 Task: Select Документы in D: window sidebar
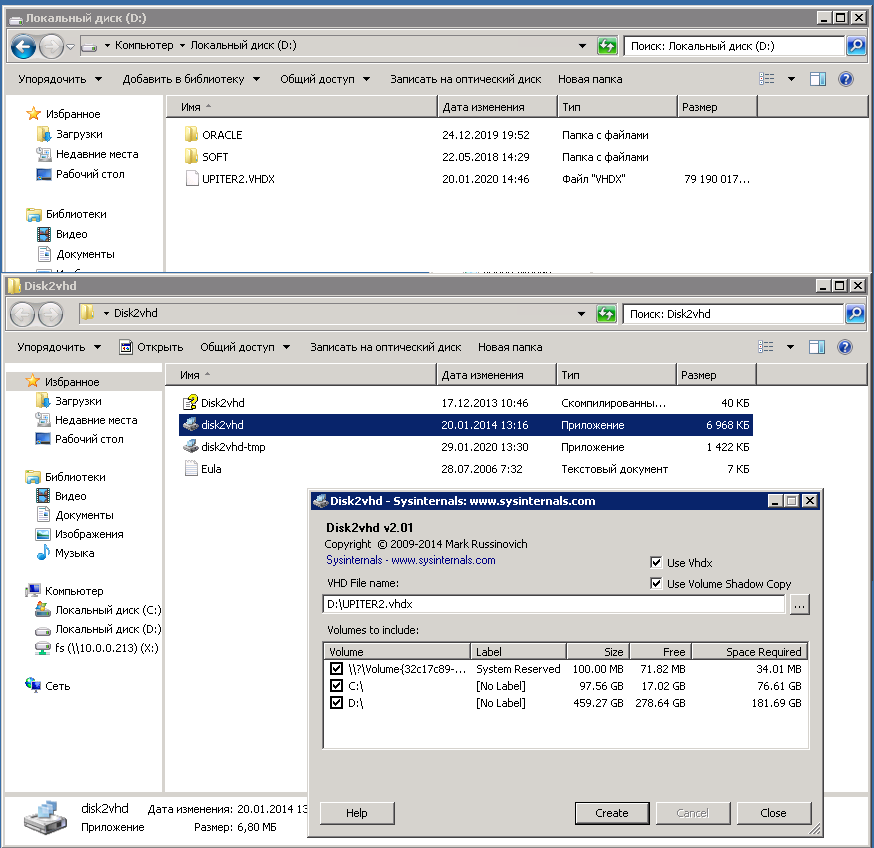pyautogui.click(x=76, y=254)
